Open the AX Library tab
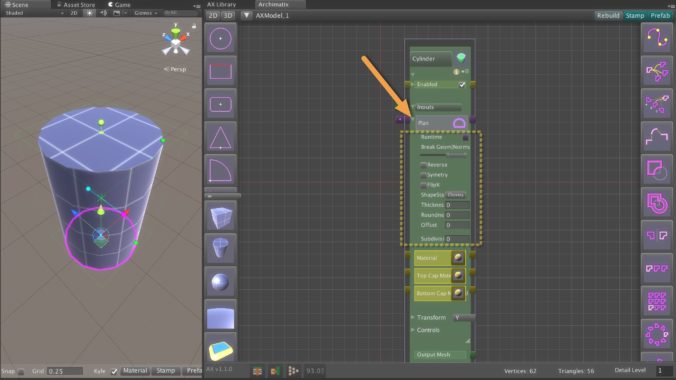This screenshot has width=676, height=380. [222, 4]
